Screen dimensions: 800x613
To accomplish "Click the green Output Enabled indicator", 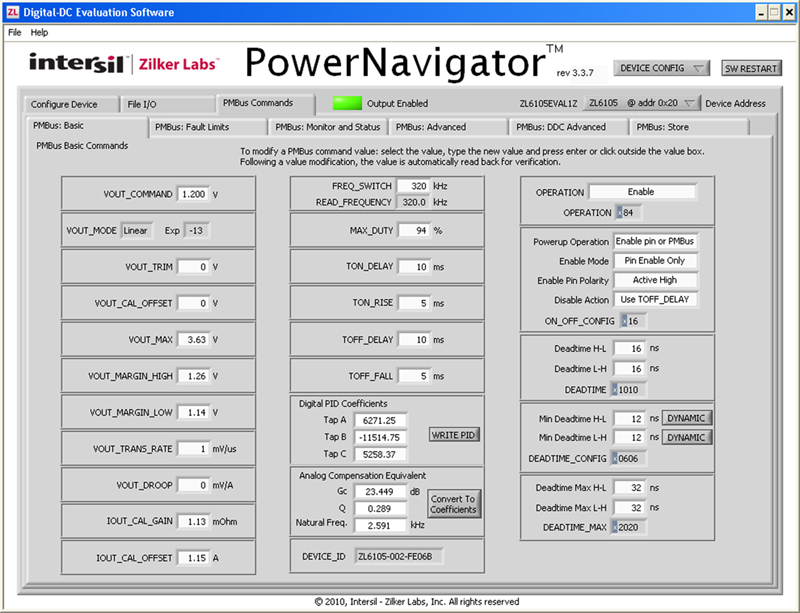I will 347,103.
